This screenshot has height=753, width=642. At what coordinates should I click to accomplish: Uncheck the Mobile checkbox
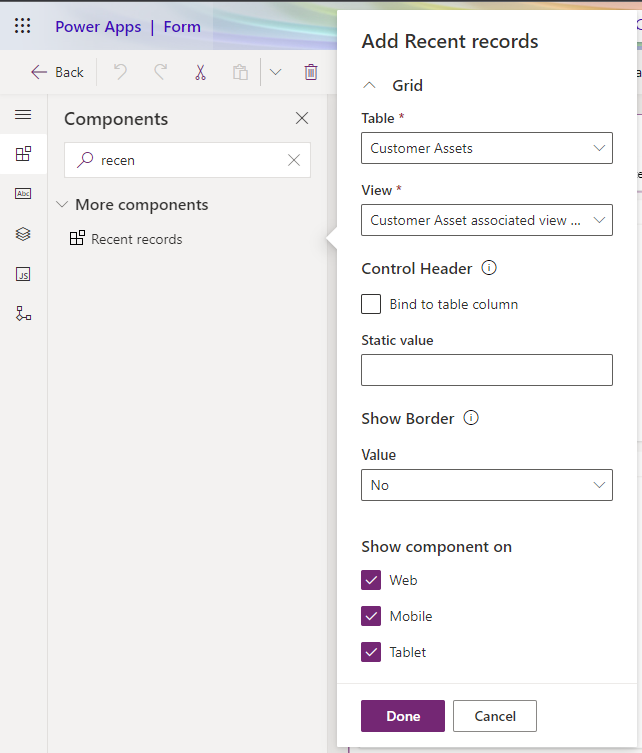coord(371,616)
